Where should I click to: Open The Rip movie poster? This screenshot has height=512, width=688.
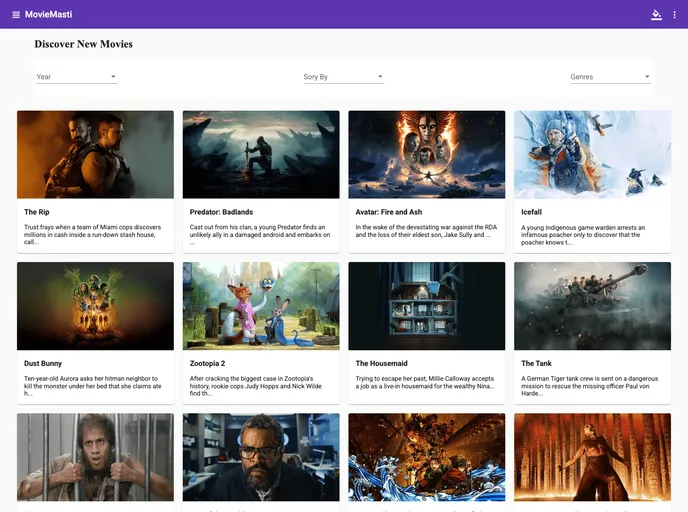[x=95, y=154]
